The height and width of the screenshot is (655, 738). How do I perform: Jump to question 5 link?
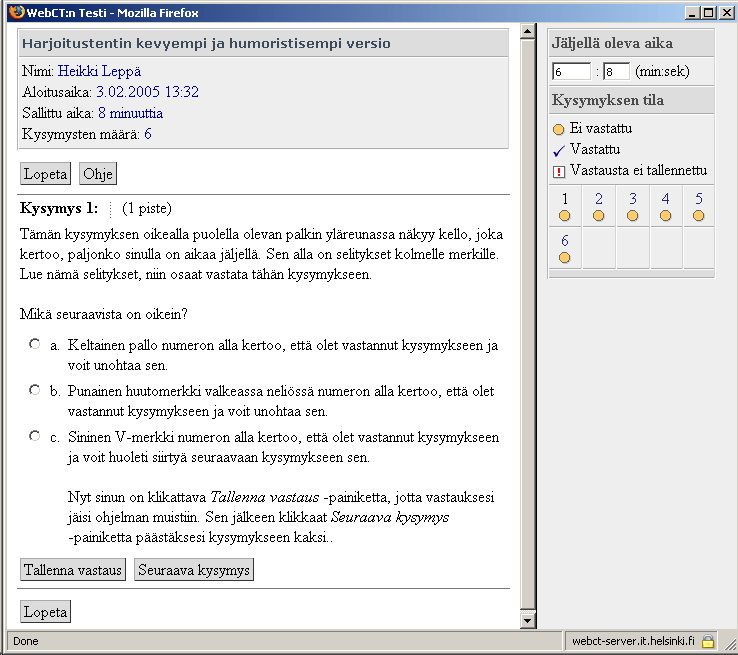[x=699, y=199]
